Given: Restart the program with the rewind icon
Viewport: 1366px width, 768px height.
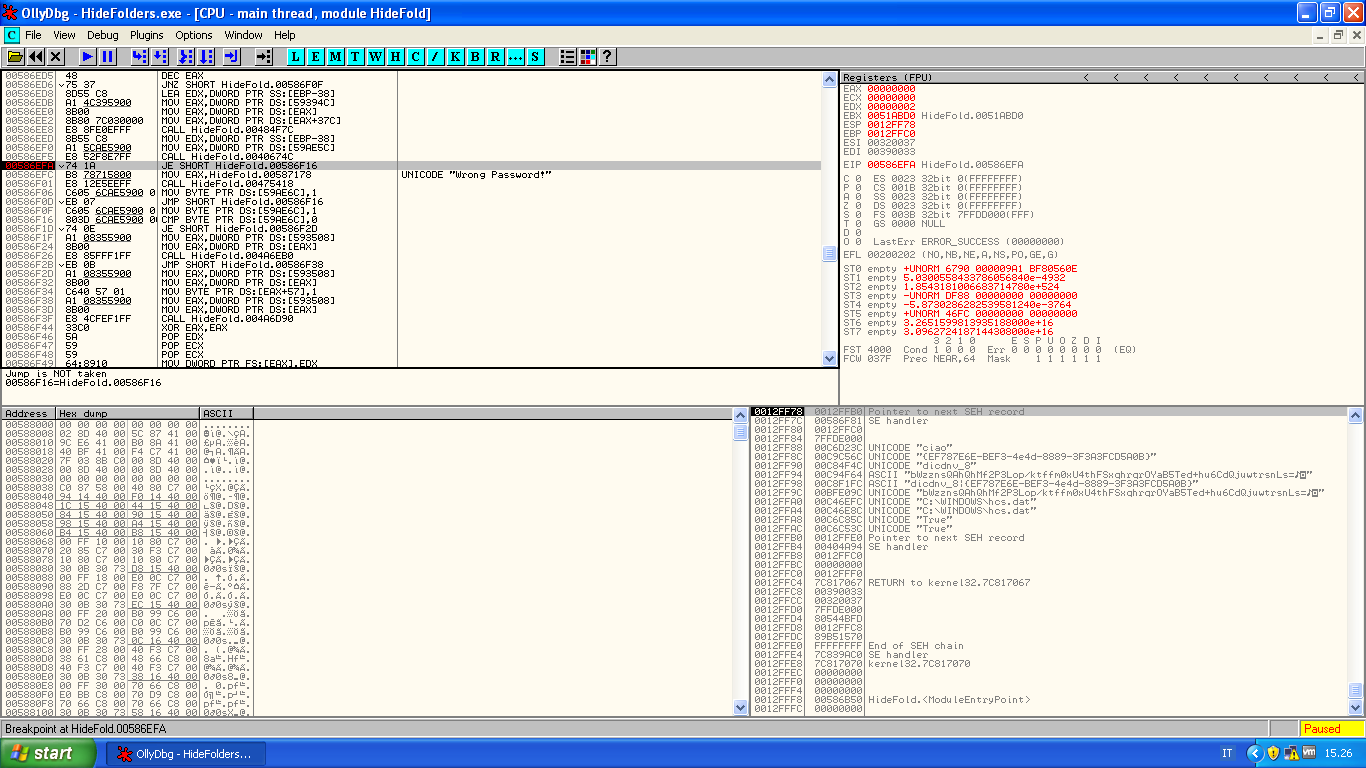Looking at the screenshot, I should tap(36, 57).
